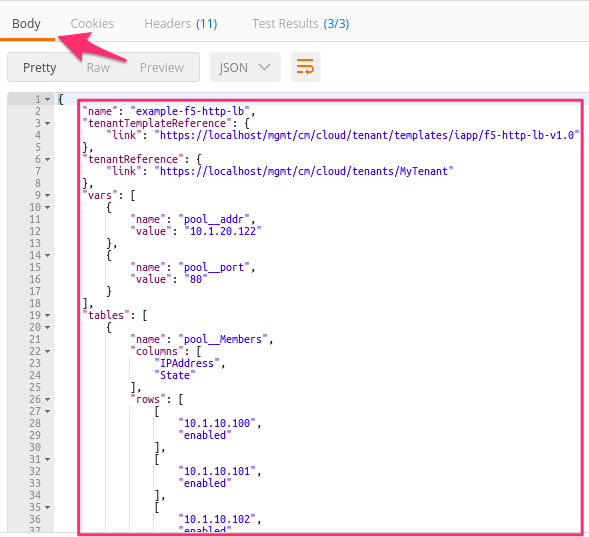Viewport: 589px width, 537px height.
Task: Select the Pretty view button
Action: (39, 68)
